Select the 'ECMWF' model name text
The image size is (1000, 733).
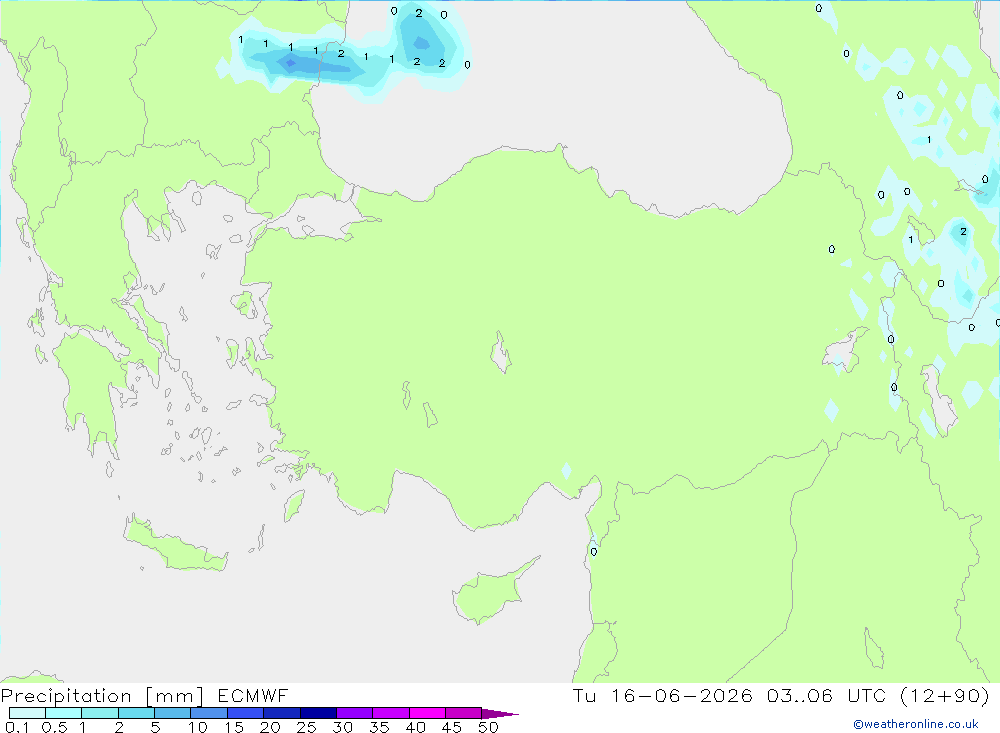(x=253, y=695)
